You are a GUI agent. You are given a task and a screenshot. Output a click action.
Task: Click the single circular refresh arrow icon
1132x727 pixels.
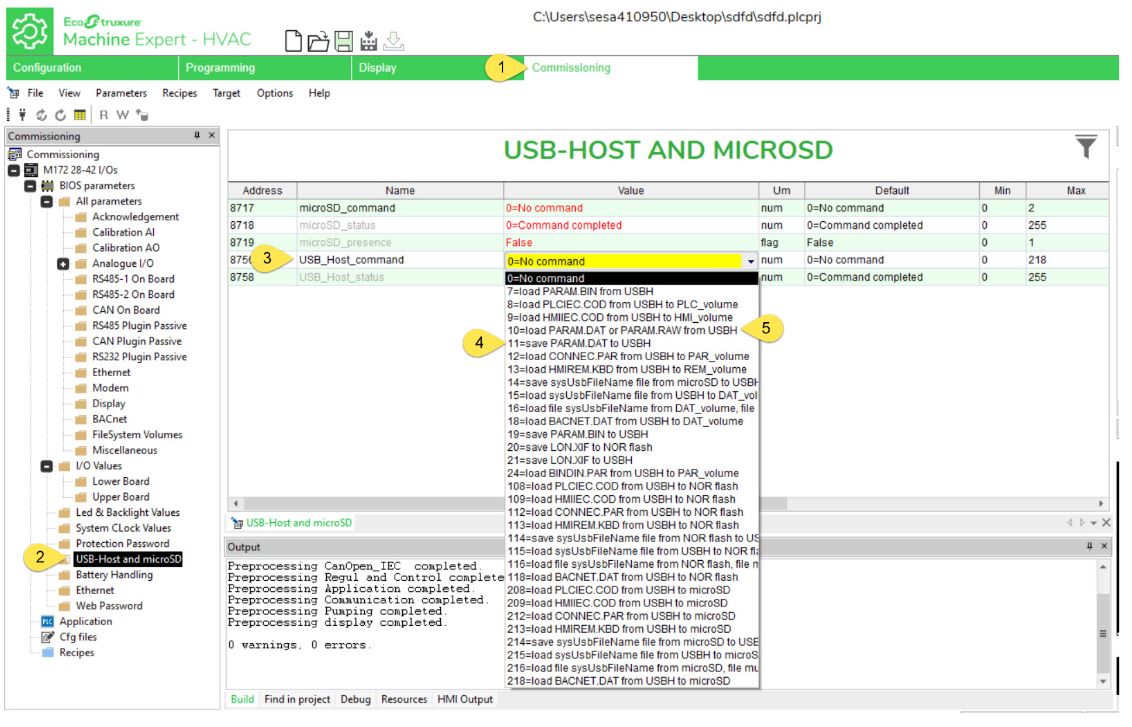pyautogui.click(x=61, y=115)
